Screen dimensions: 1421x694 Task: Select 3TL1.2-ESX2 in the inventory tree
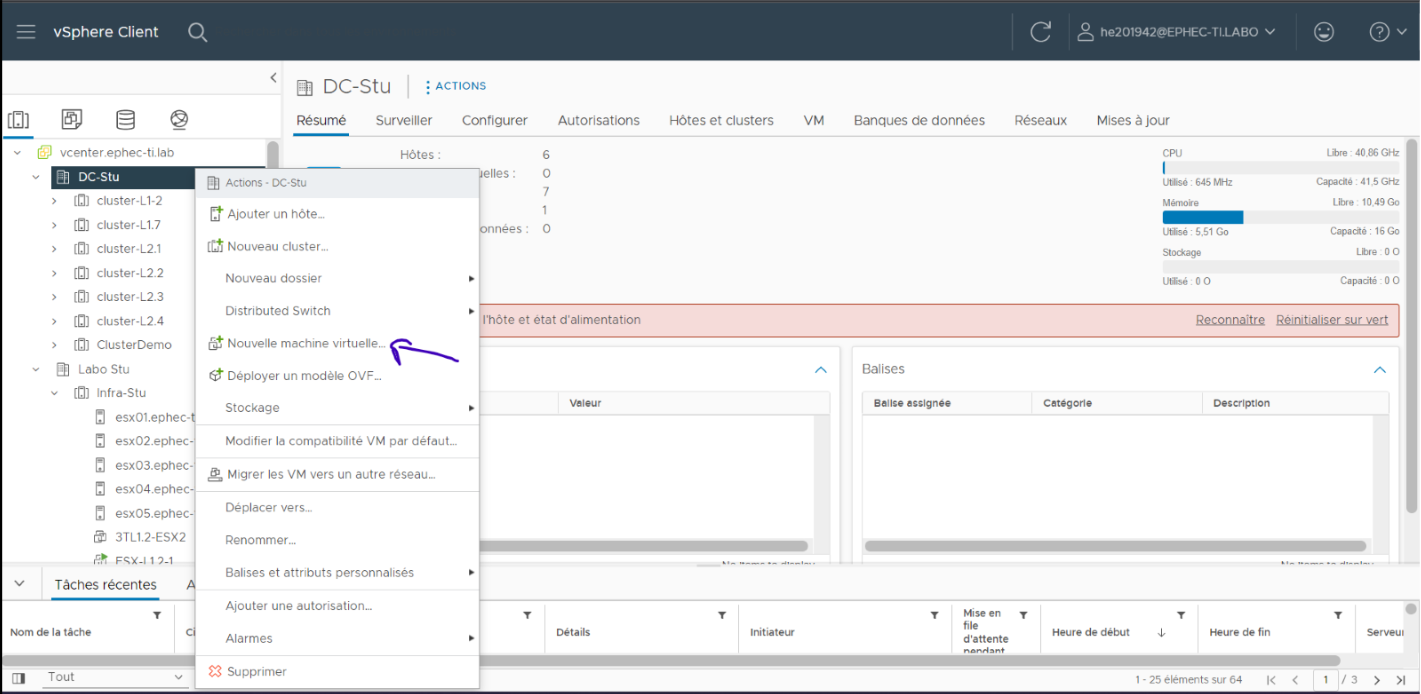[141, 537]
